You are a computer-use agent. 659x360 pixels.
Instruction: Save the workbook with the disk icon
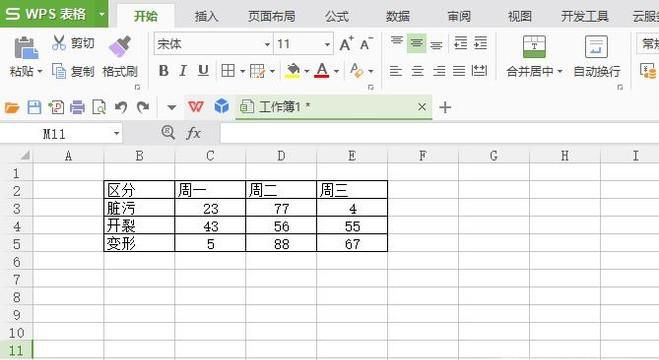(x=34, y=107)
